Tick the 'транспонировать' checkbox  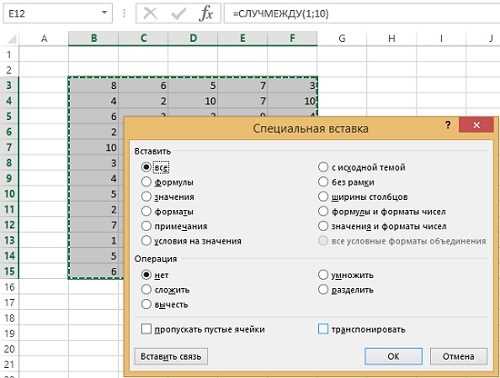coord(323,329)
